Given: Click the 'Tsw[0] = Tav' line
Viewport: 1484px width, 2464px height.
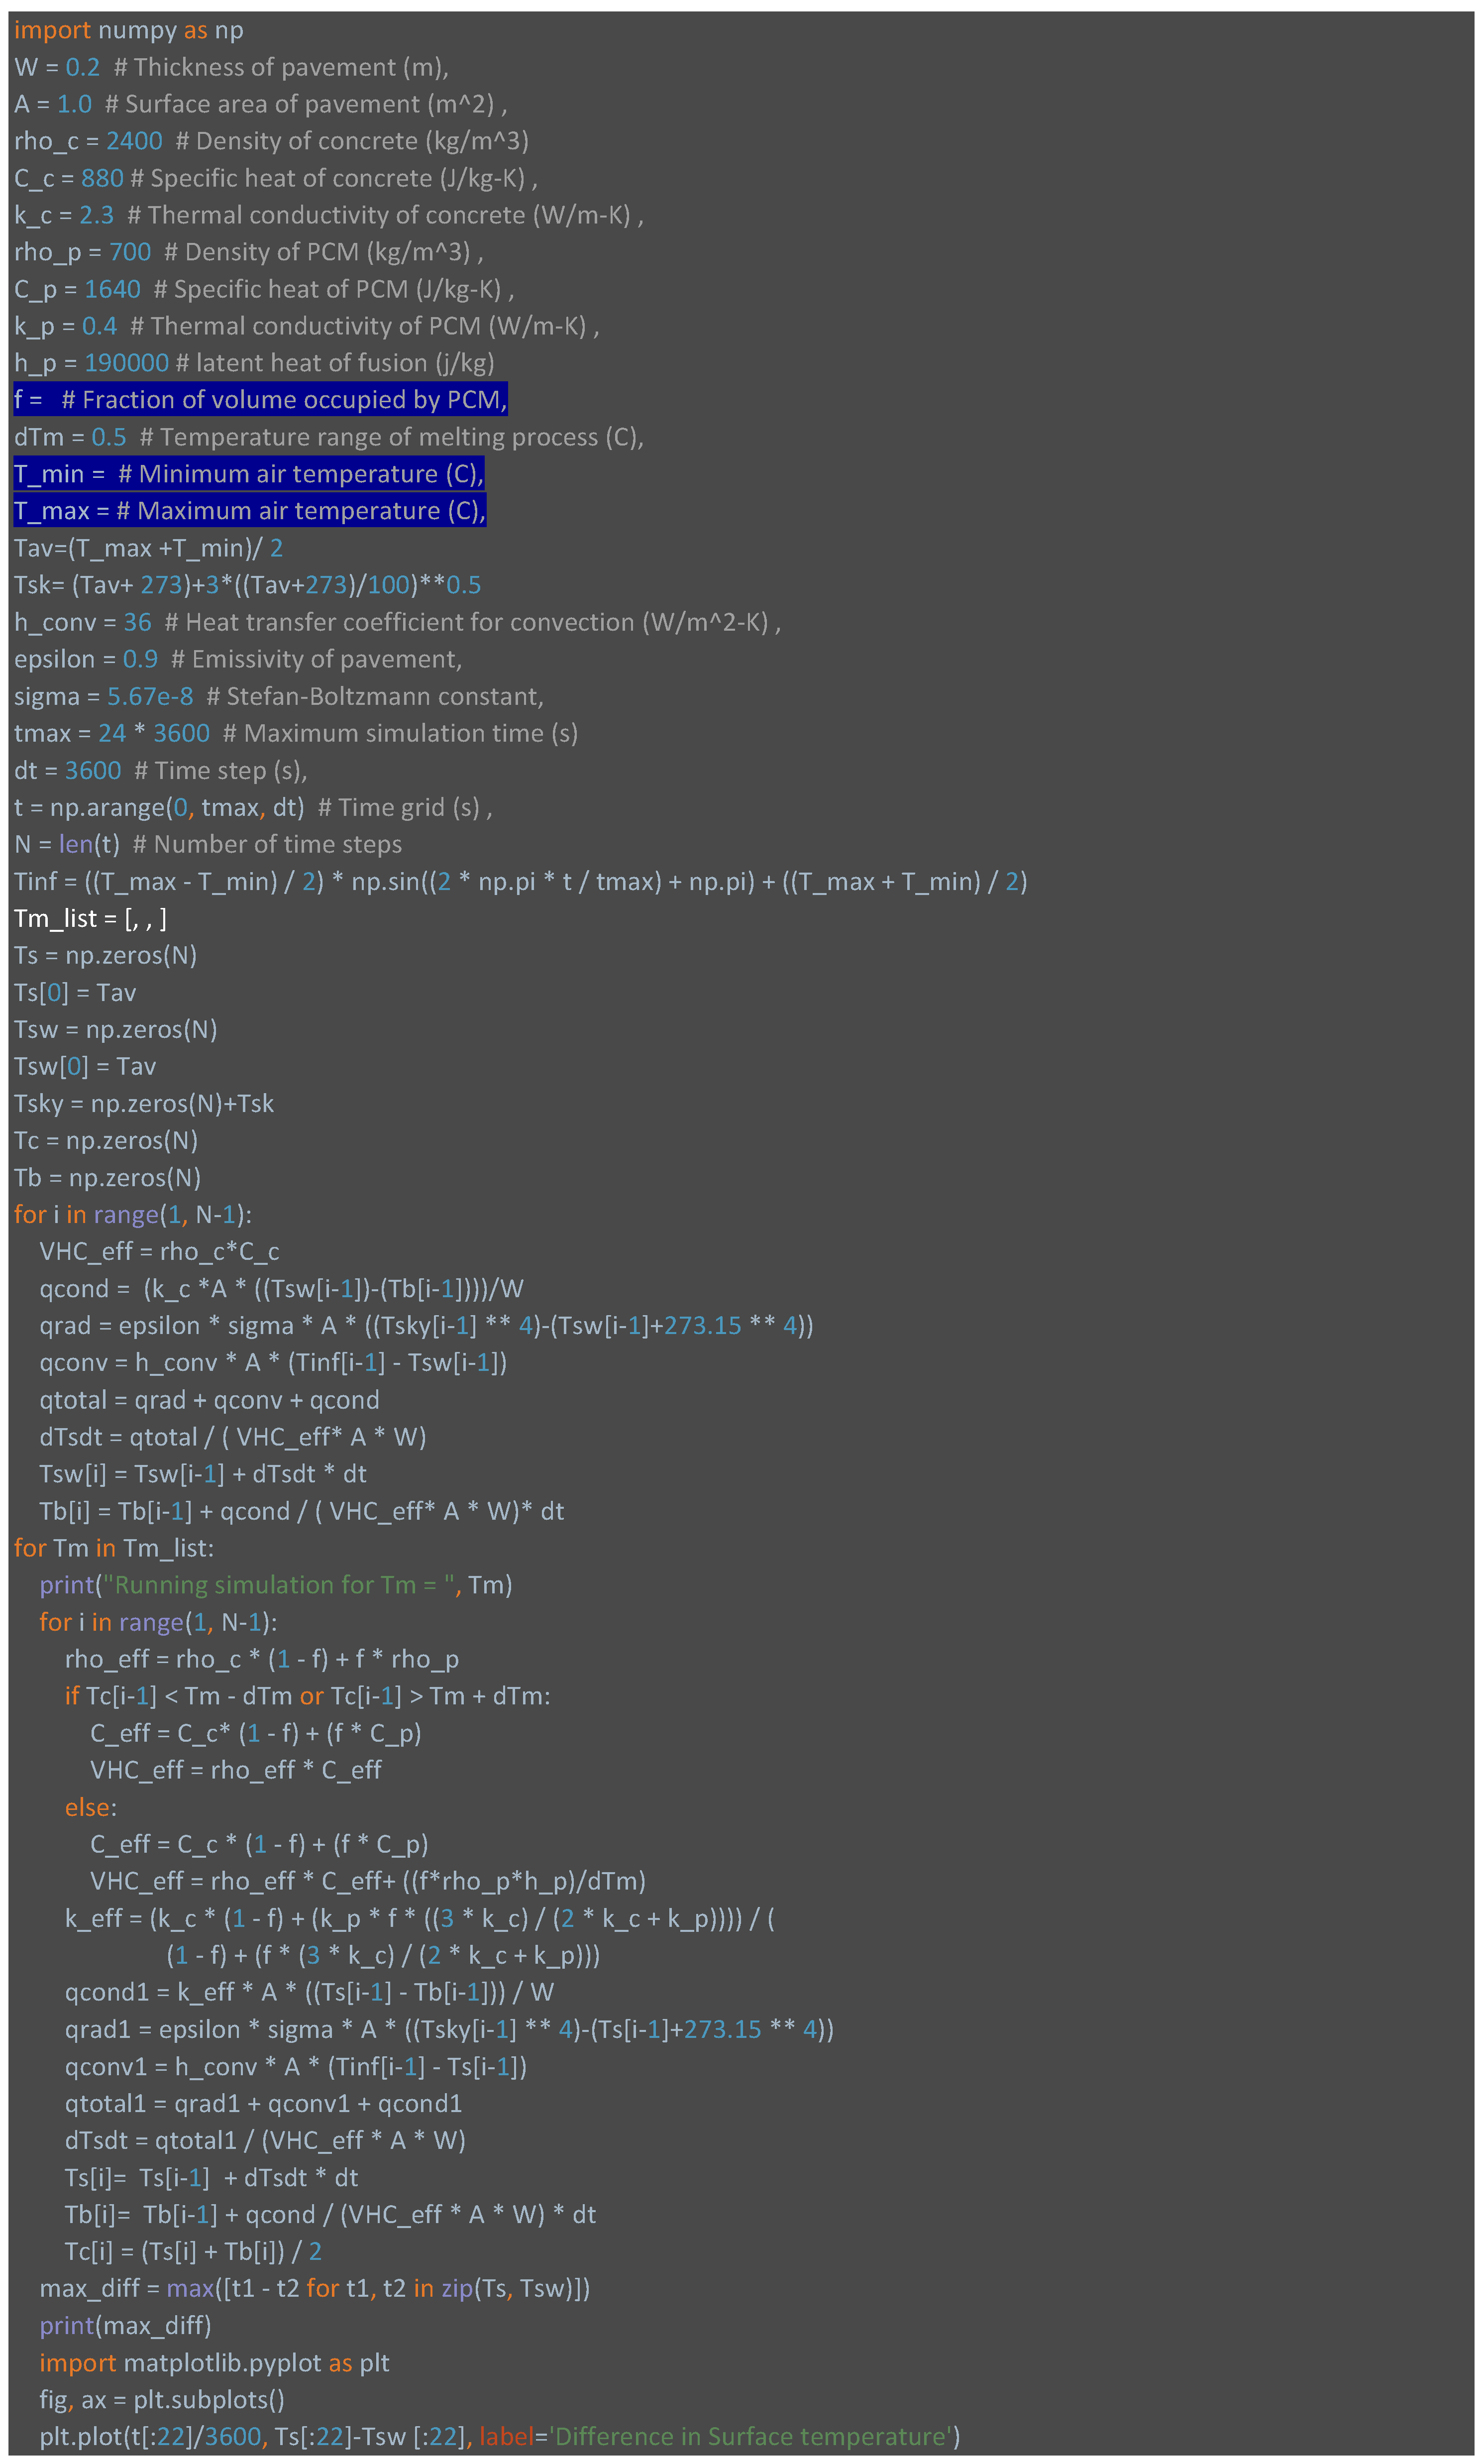Looking at the screenshot, I should point(85,1066).
